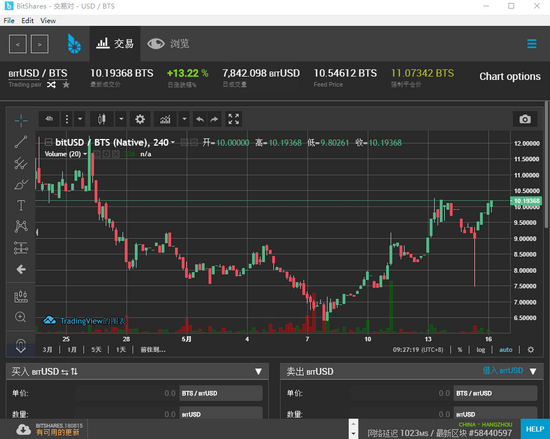Viewport: 550px width, 439px height.
Task: Open Chart options
Action: 510,76
